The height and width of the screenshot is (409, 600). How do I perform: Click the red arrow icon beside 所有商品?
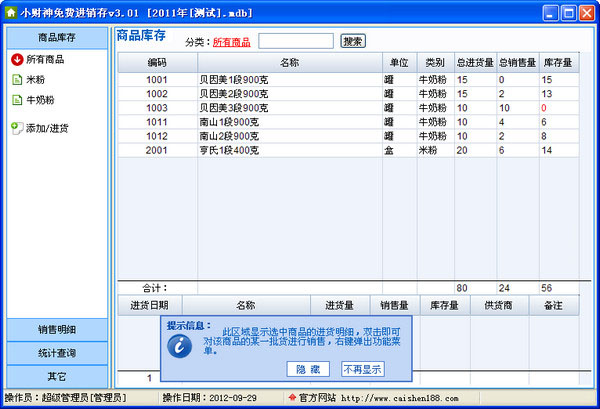coord(17,59)
